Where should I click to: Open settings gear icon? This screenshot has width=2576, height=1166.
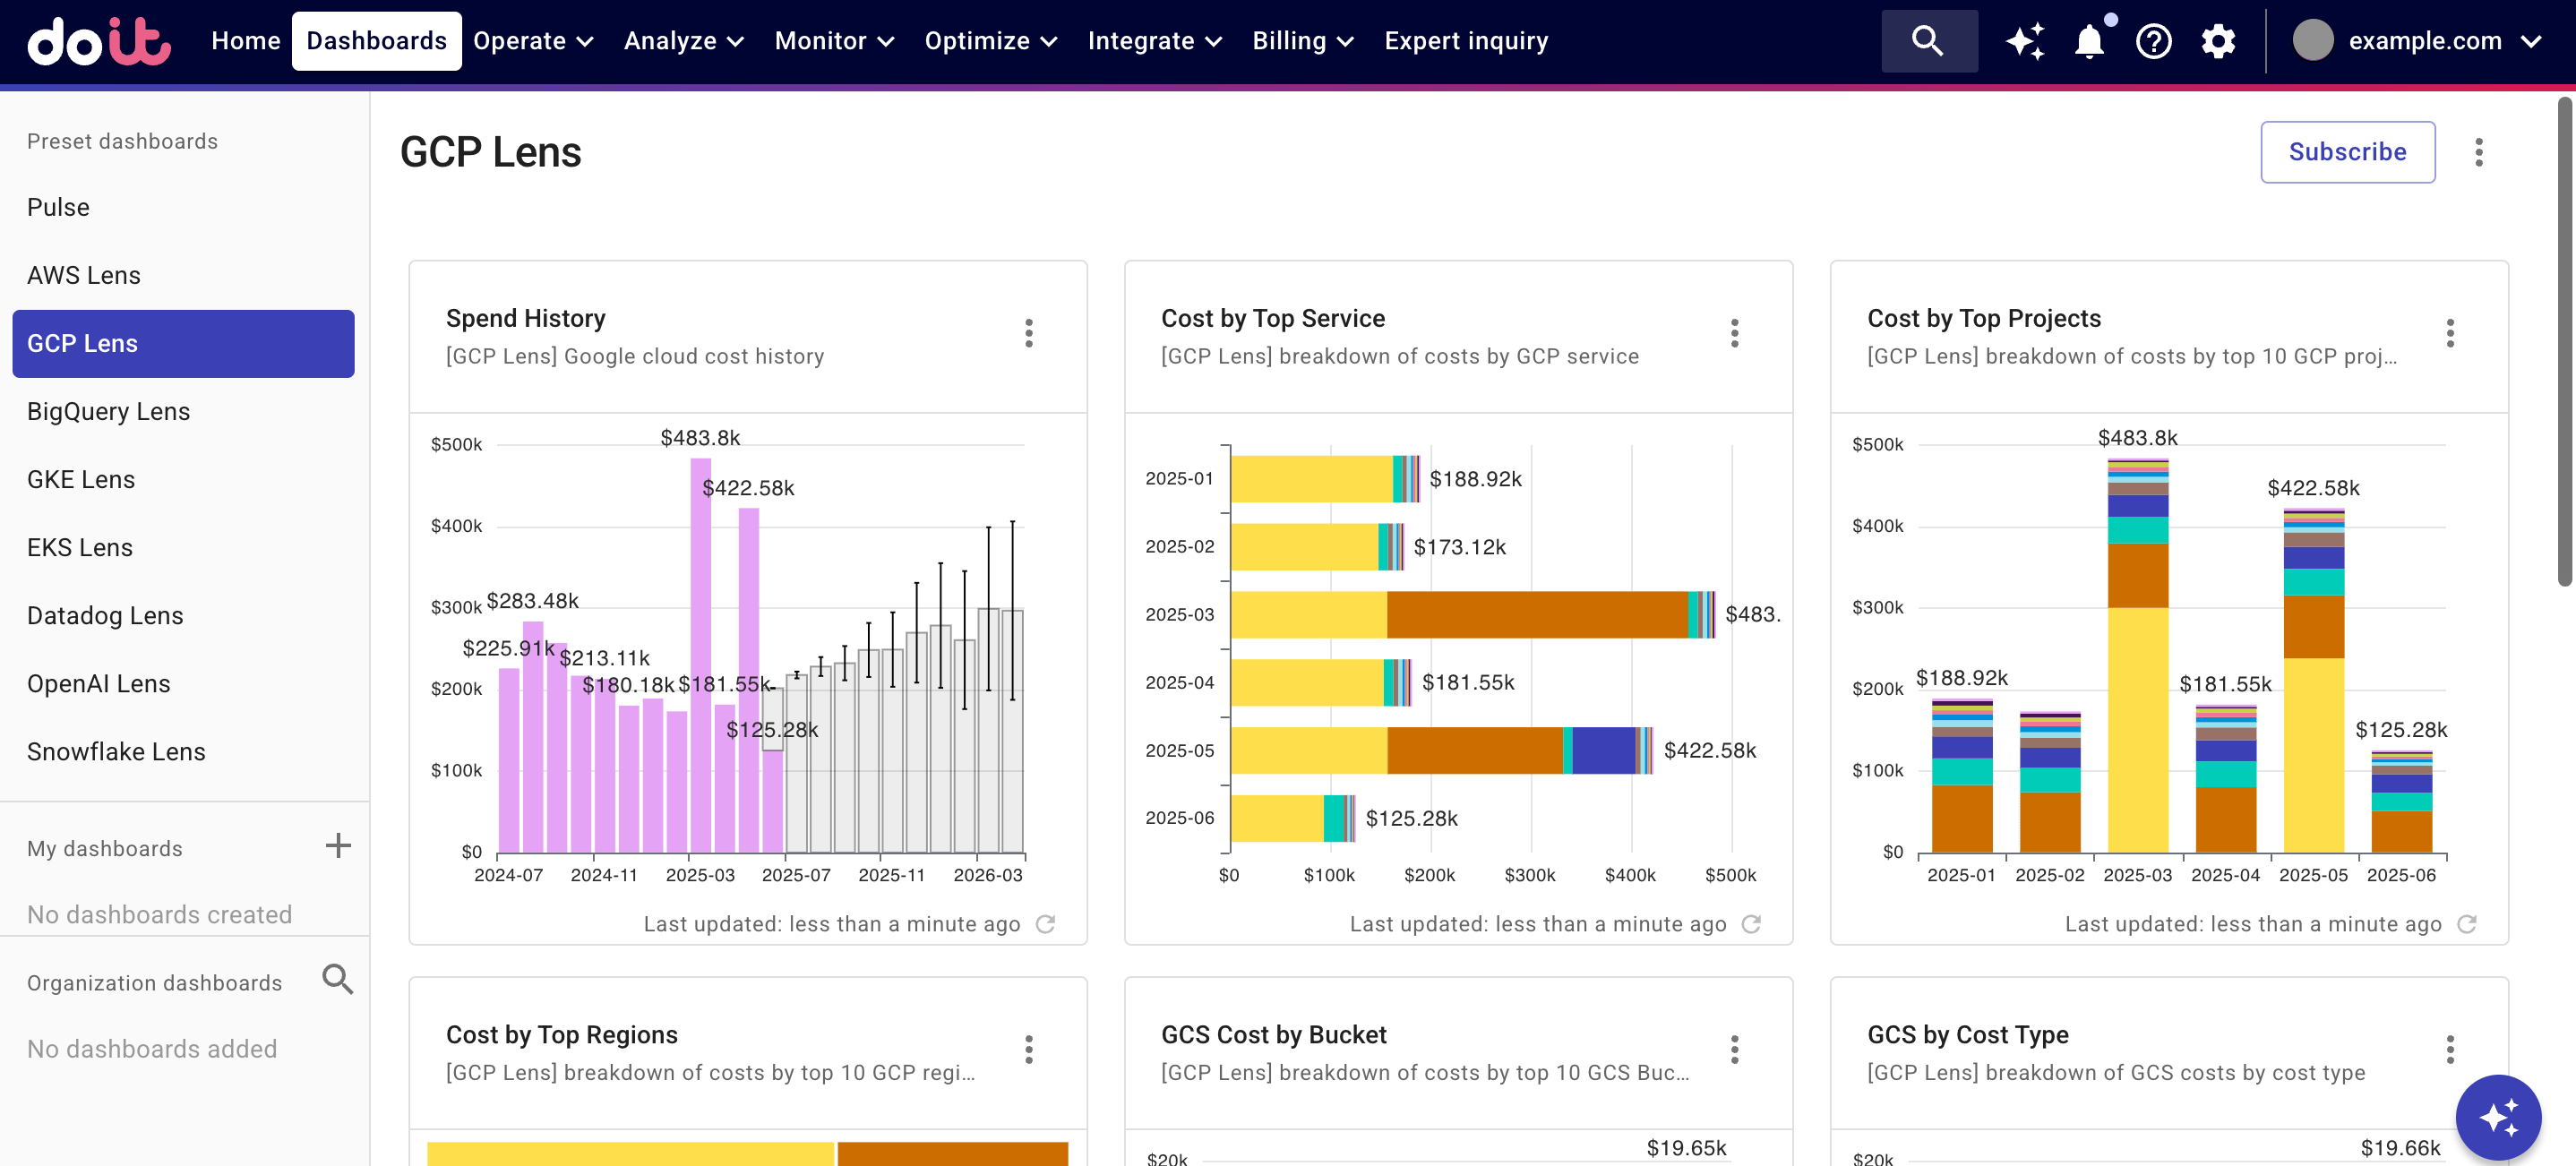pos(2217,41)
